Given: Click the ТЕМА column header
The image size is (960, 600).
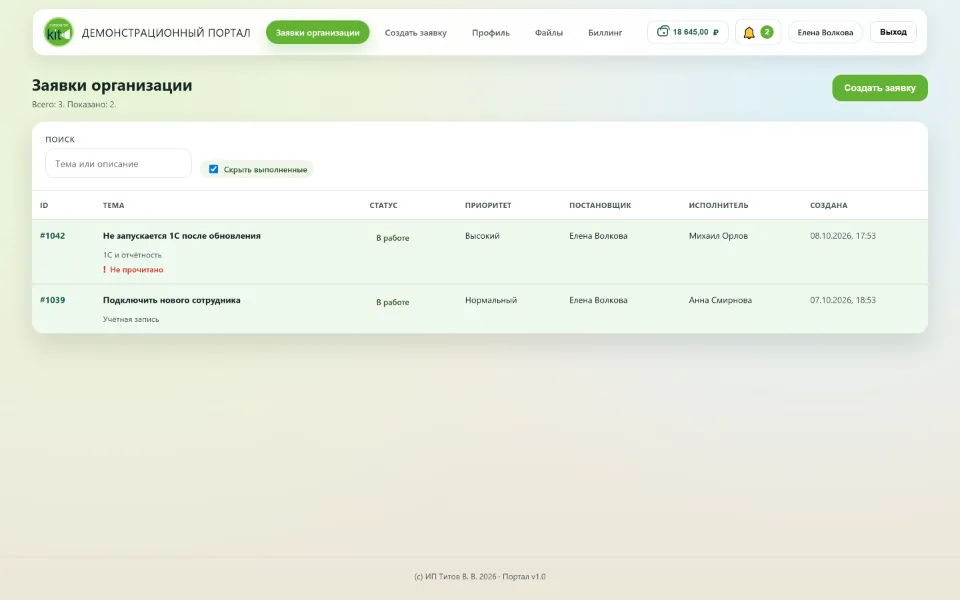Looking at the screenshot, I should (113, 205).
